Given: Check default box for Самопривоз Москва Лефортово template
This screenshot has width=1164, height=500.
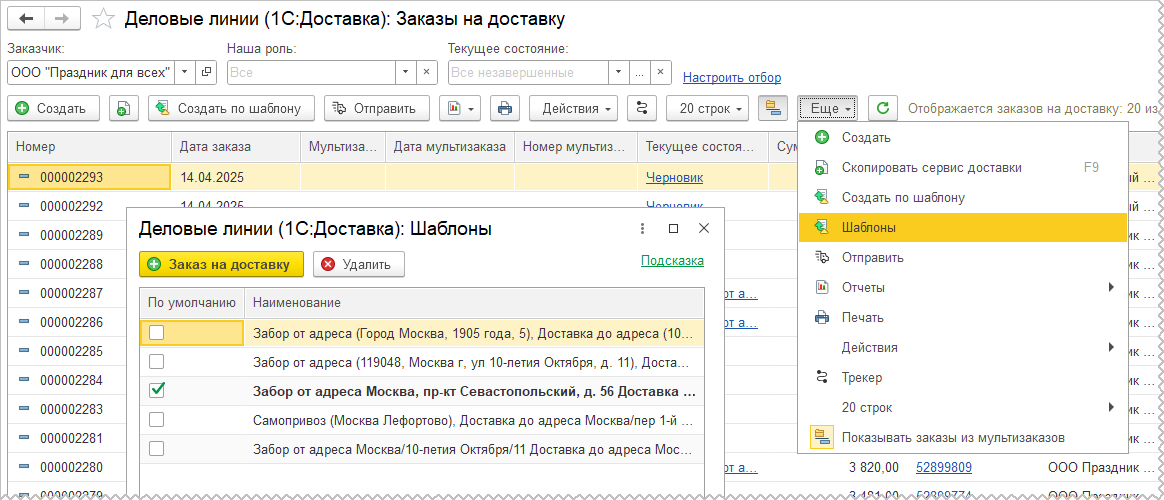Looking at the screenshot, I should pos(157,419).
